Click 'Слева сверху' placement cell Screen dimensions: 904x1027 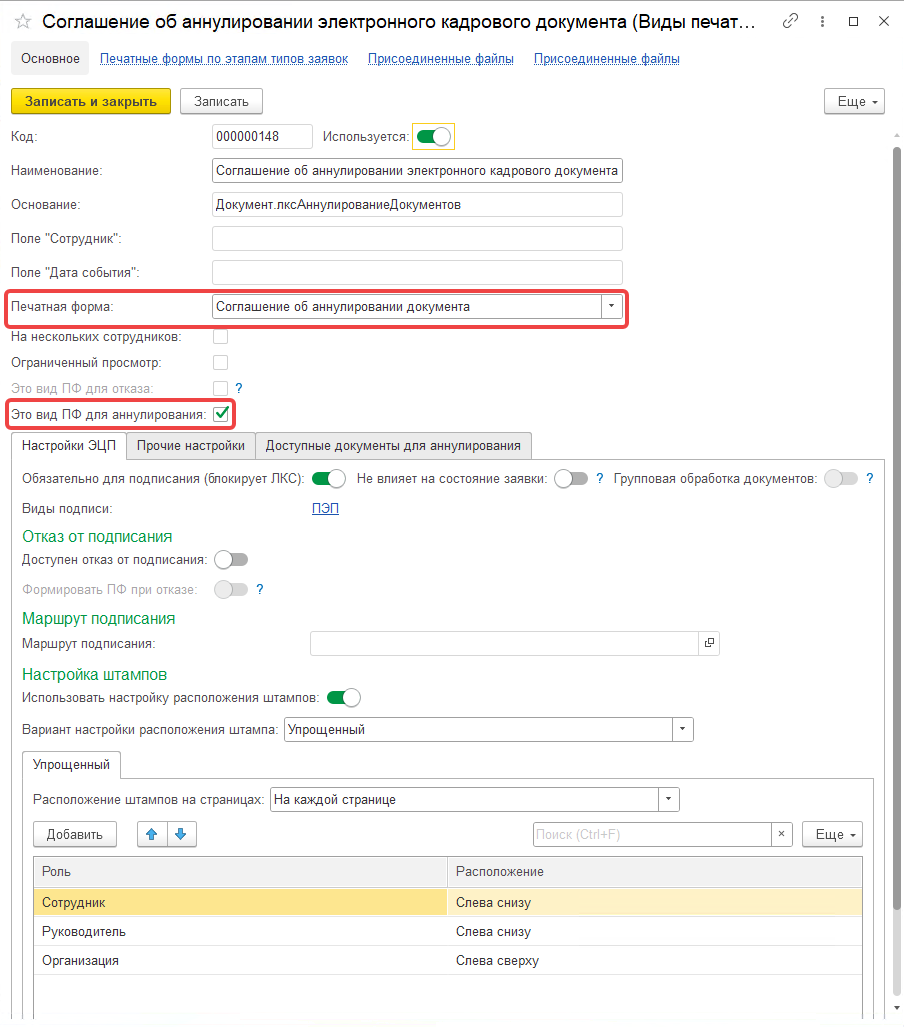pos(654,960)
